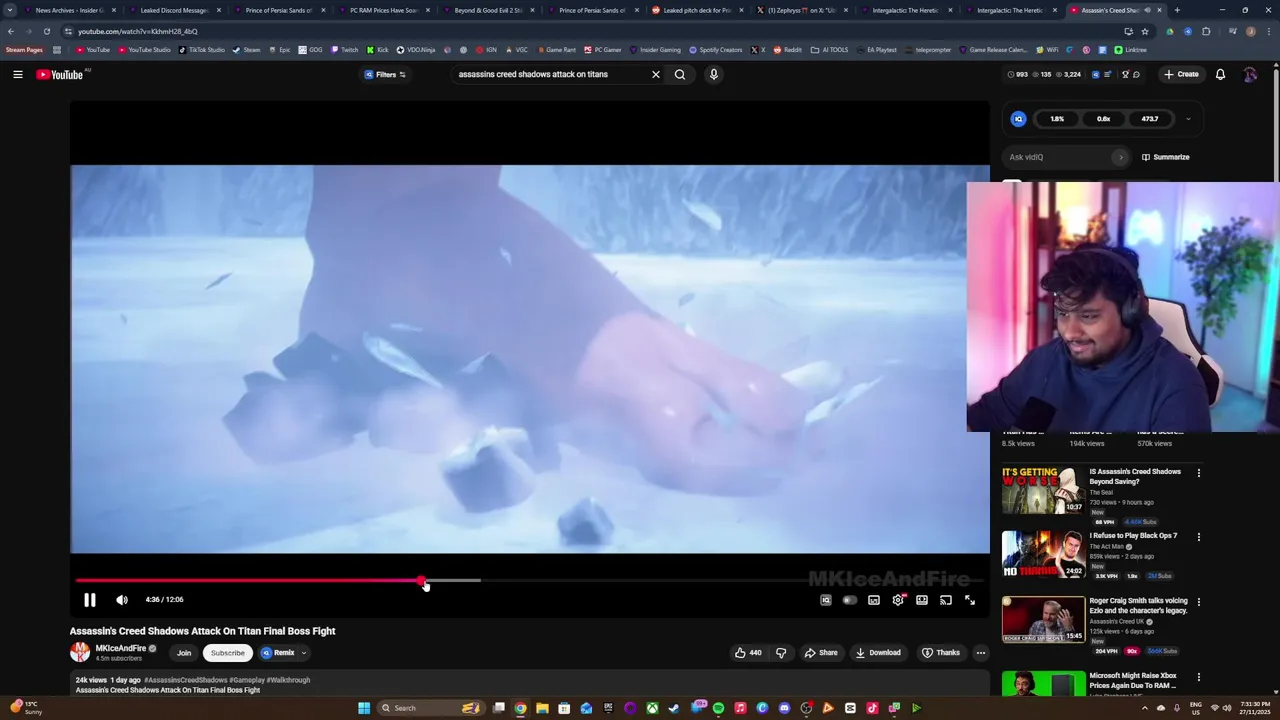1280x720 pixels.
Task: Open the Create menu
Action: (1181, 74)
